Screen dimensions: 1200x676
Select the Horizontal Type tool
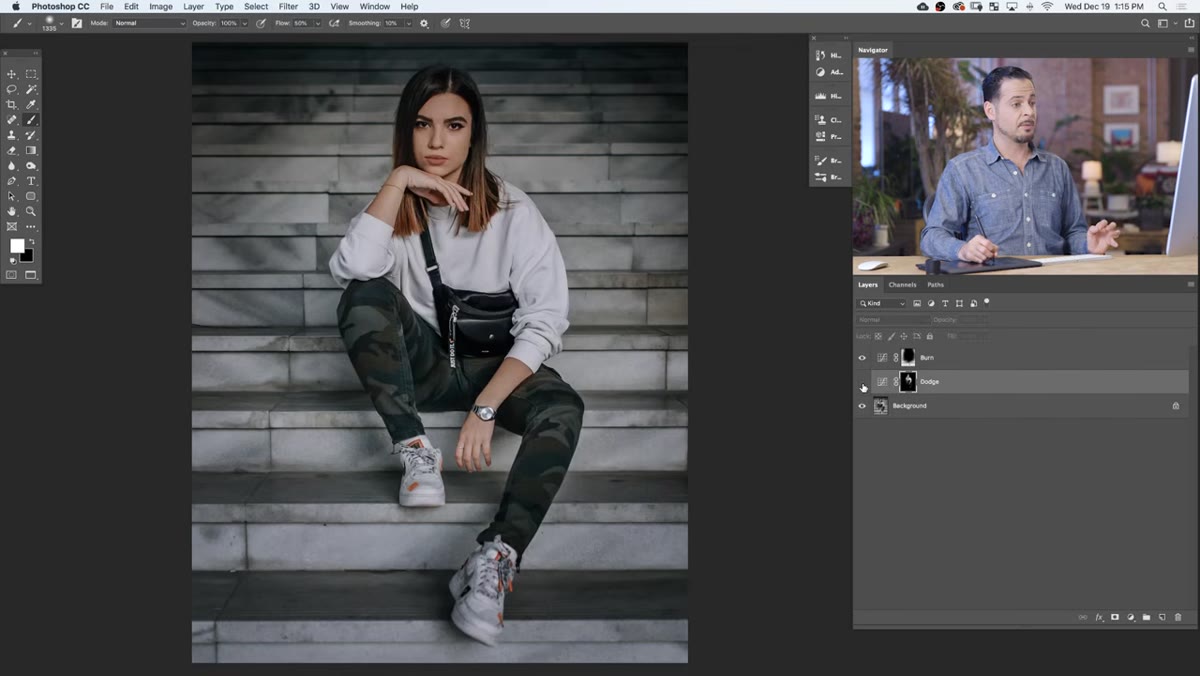(x=31, y=181)
